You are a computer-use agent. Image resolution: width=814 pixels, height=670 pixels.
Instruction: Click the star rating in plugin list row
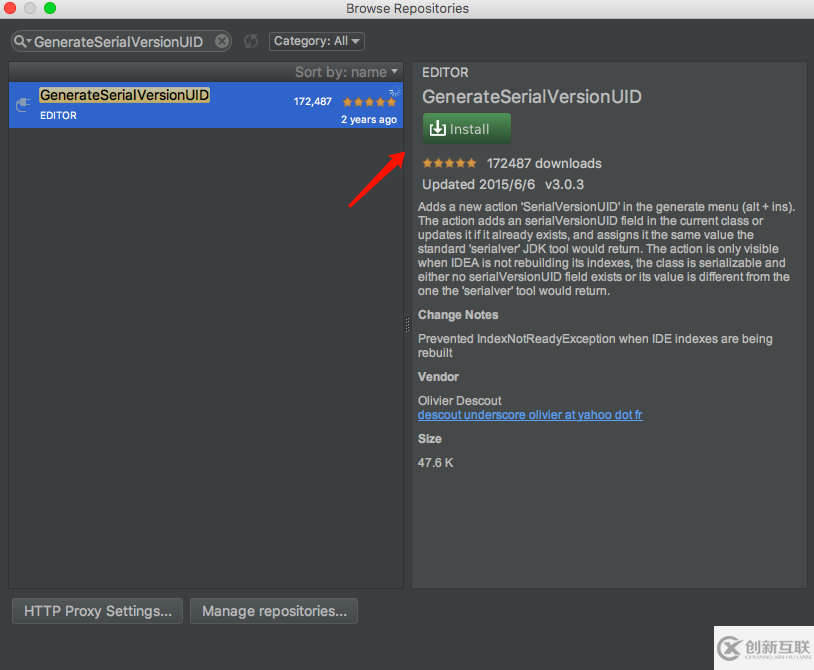point(370,102)
